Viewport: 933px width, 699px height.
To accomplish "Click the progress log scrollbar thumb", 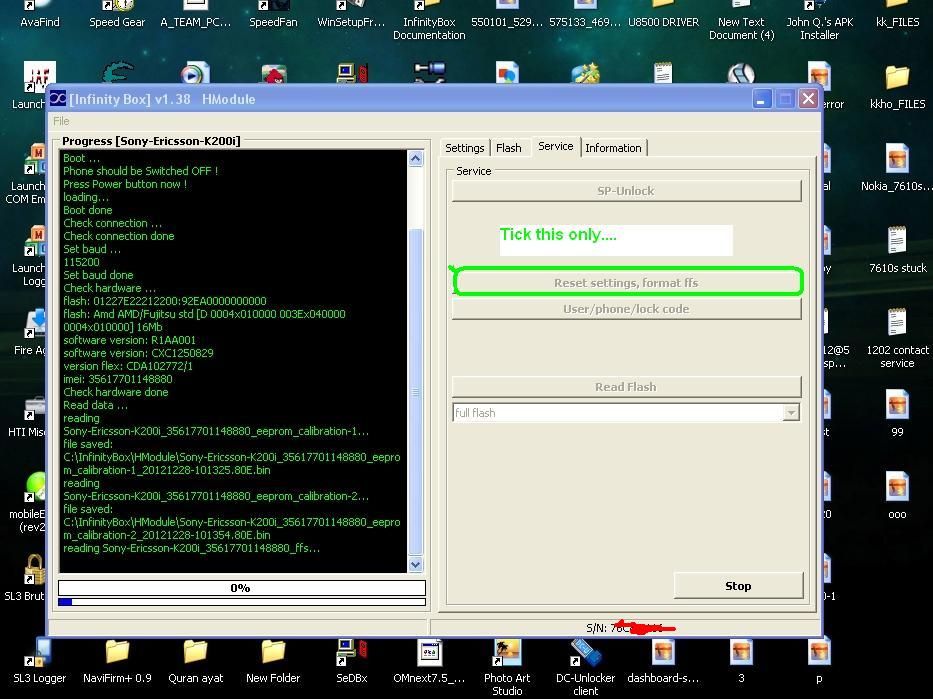I will point(415,391).
